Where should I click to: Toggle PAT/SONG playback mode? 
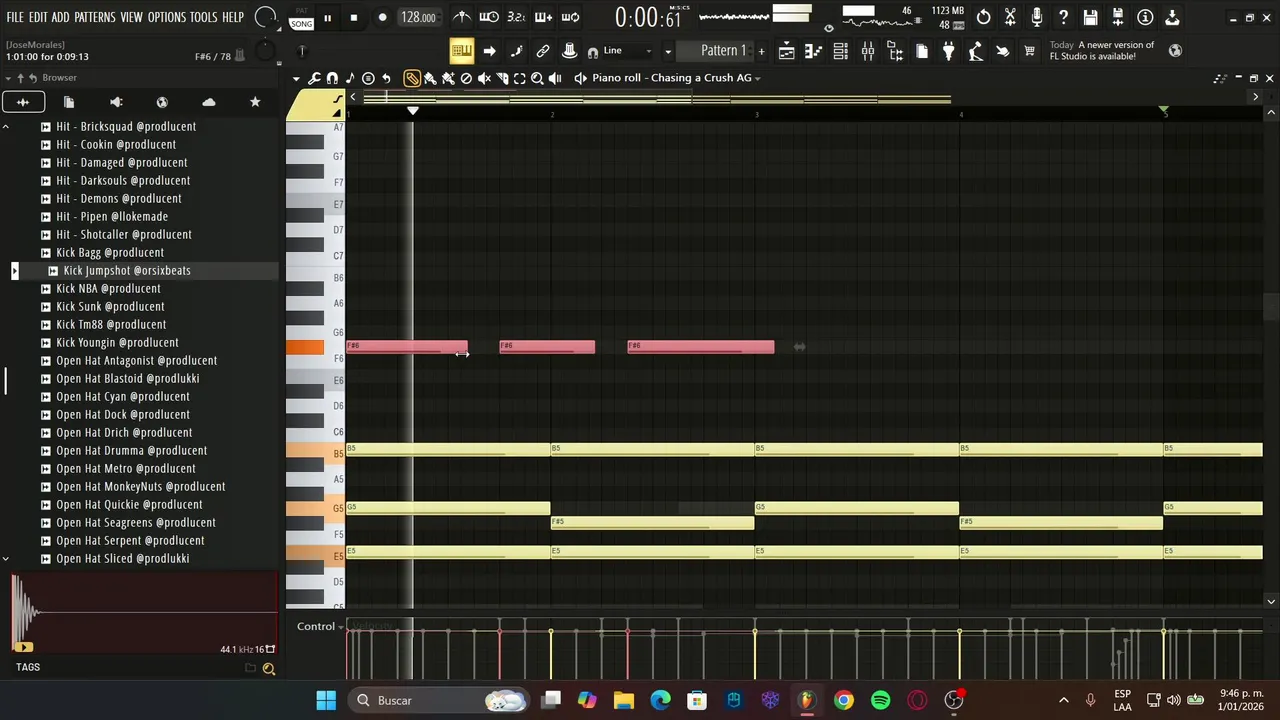(301, 18)
